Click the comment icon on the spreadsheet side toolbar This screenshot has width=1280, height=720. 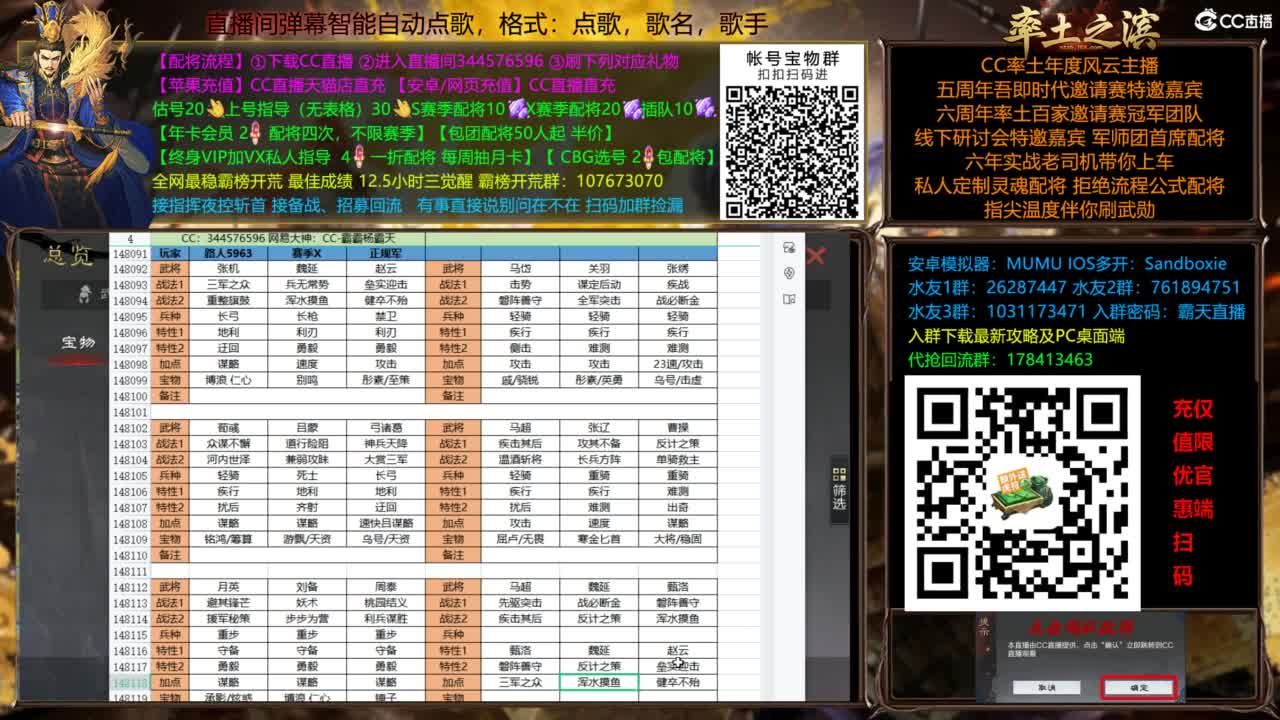(787, 245)
